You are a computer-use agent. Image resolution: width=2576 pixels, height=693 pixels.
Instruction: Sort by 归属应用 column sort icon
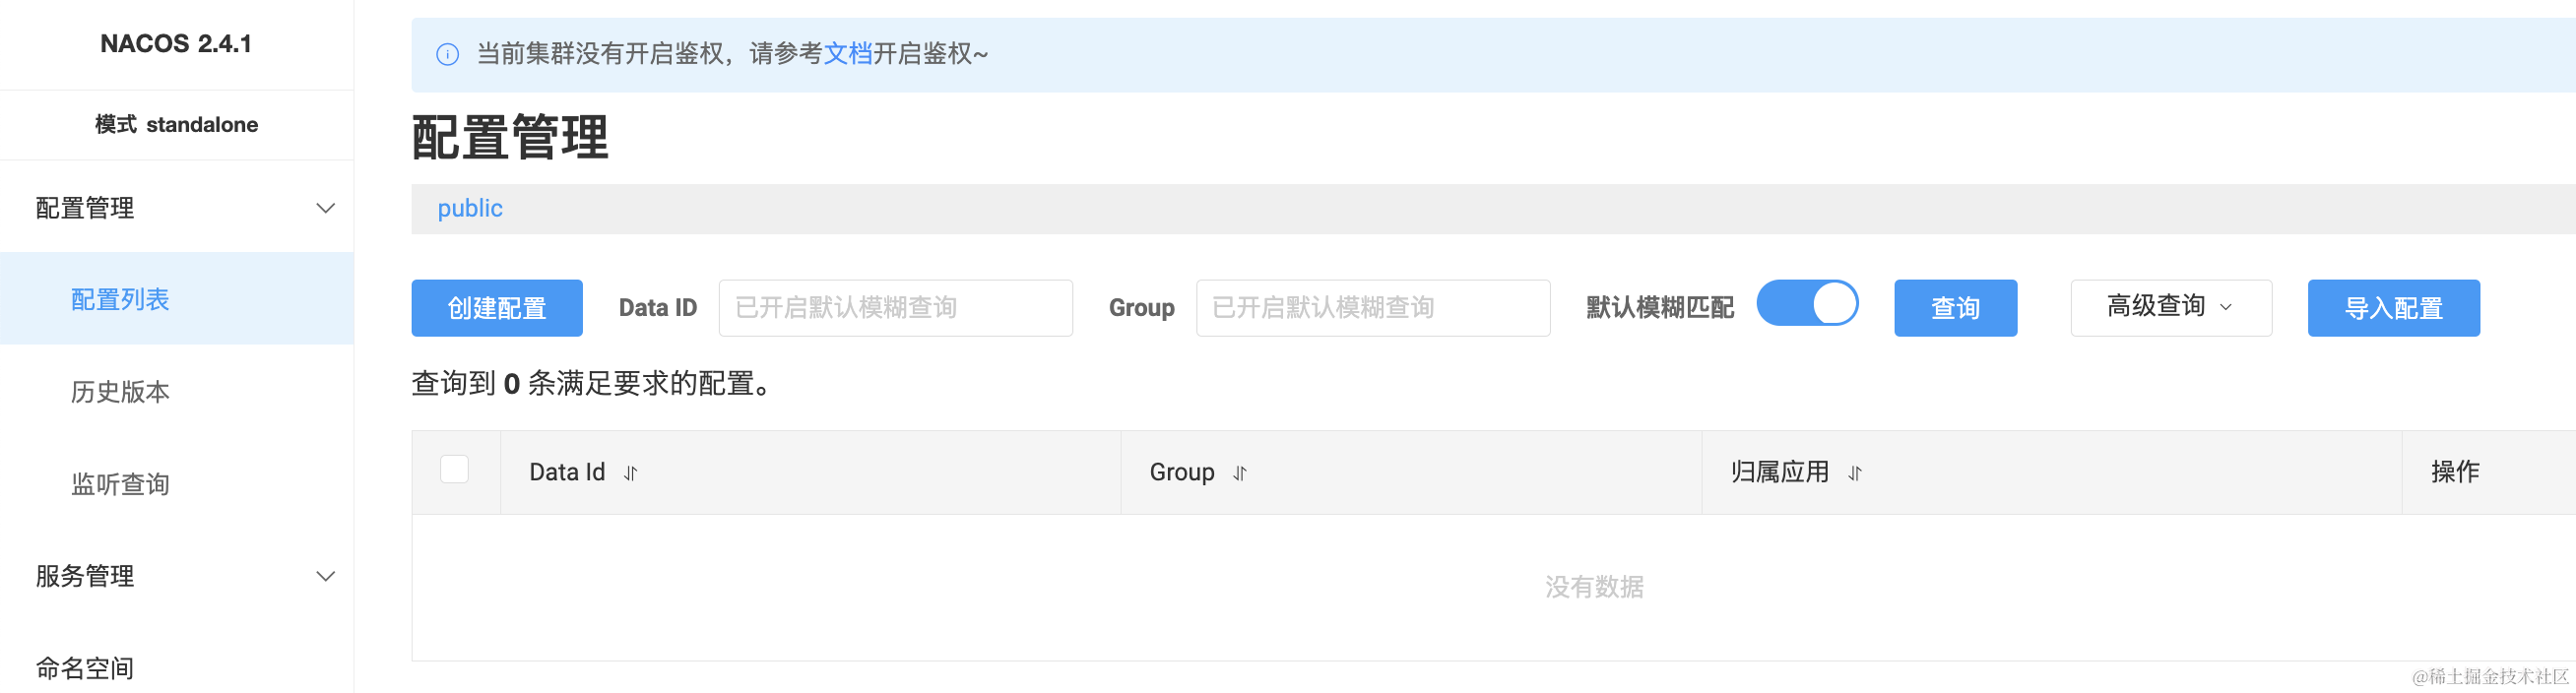point(1855,473)
